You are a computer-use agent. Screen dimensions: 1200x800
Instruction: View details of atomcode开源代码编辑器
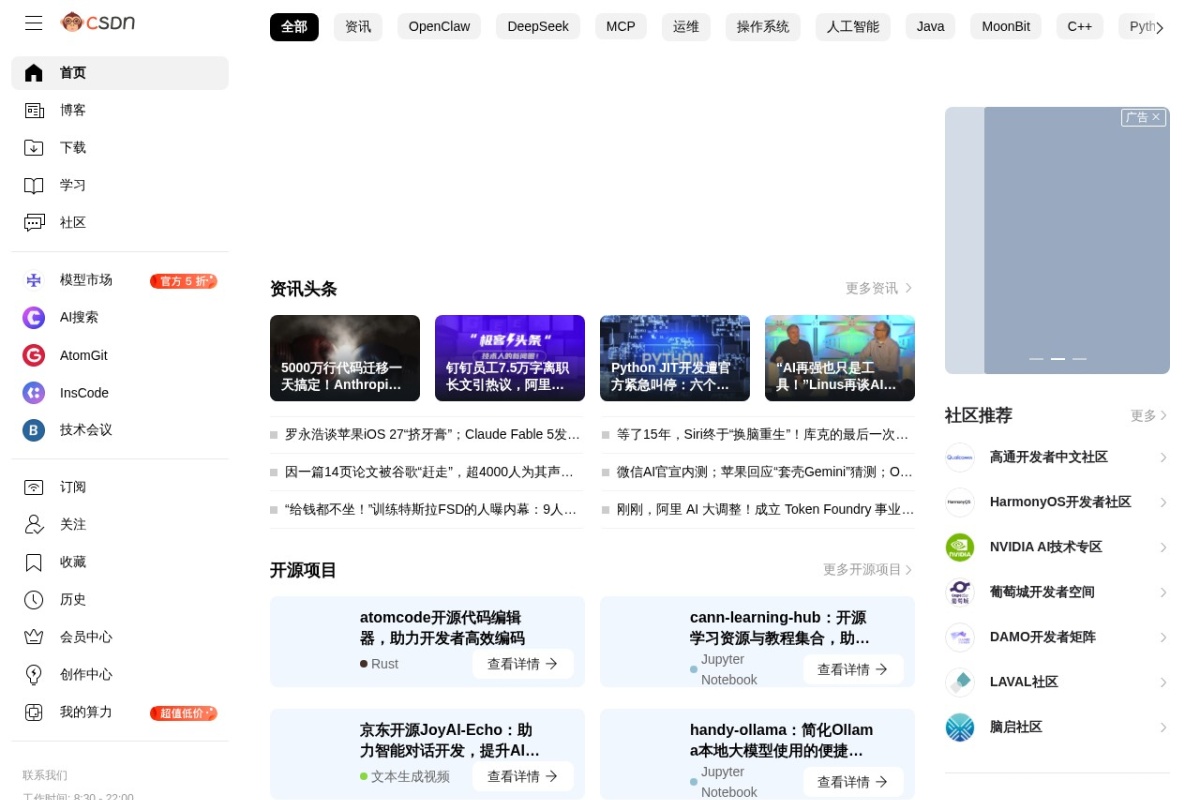[x=523, y=664]
